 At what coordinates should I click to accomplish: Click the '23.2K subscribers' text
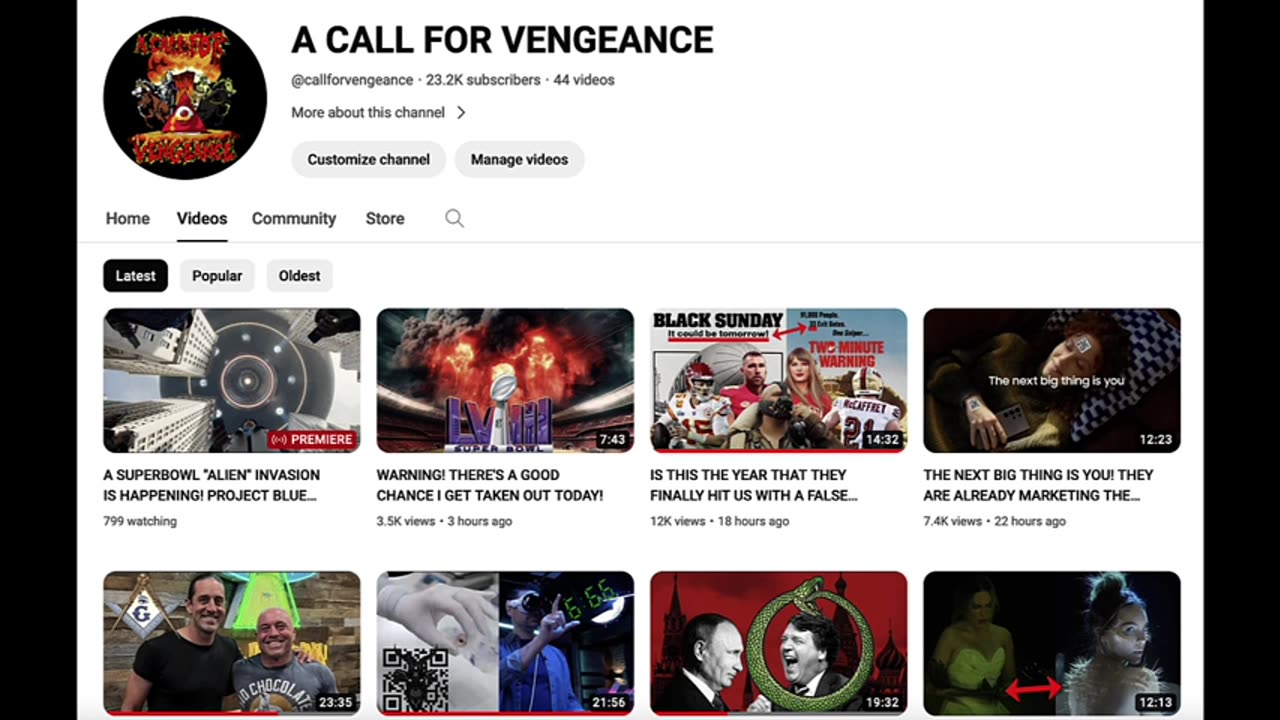coord(483,80)
